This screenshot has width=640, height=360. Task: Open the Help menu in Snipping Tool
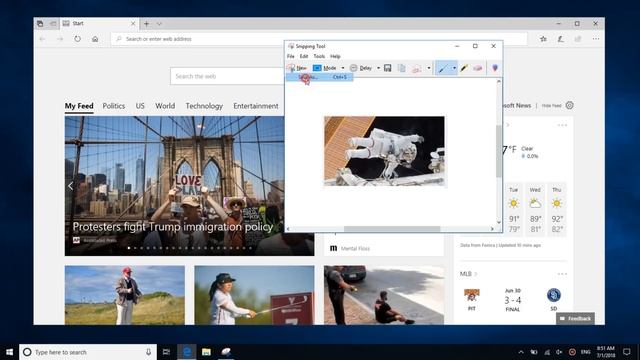click(335, 56)
